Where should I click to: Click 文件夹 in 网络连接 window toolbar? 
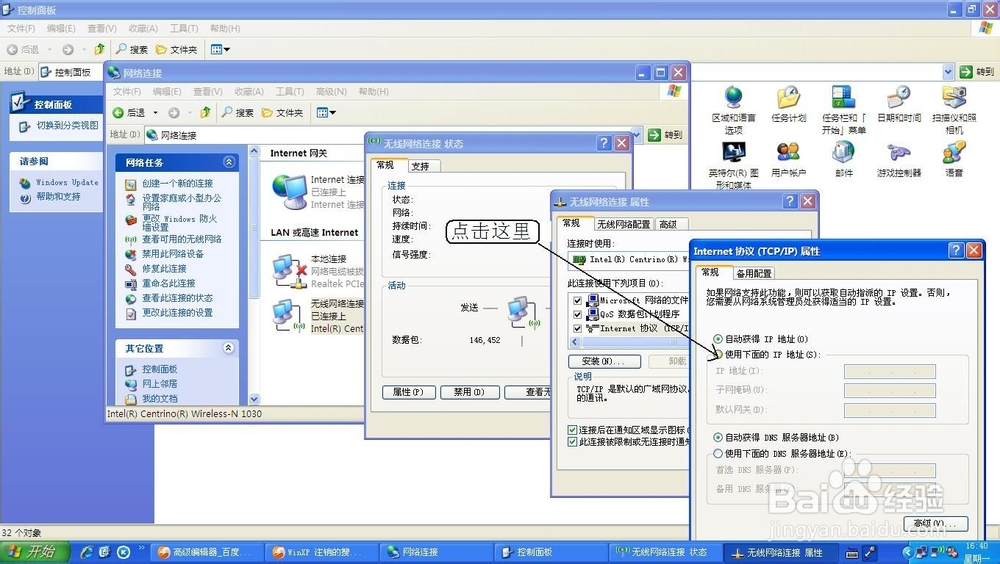coord(283,112)
